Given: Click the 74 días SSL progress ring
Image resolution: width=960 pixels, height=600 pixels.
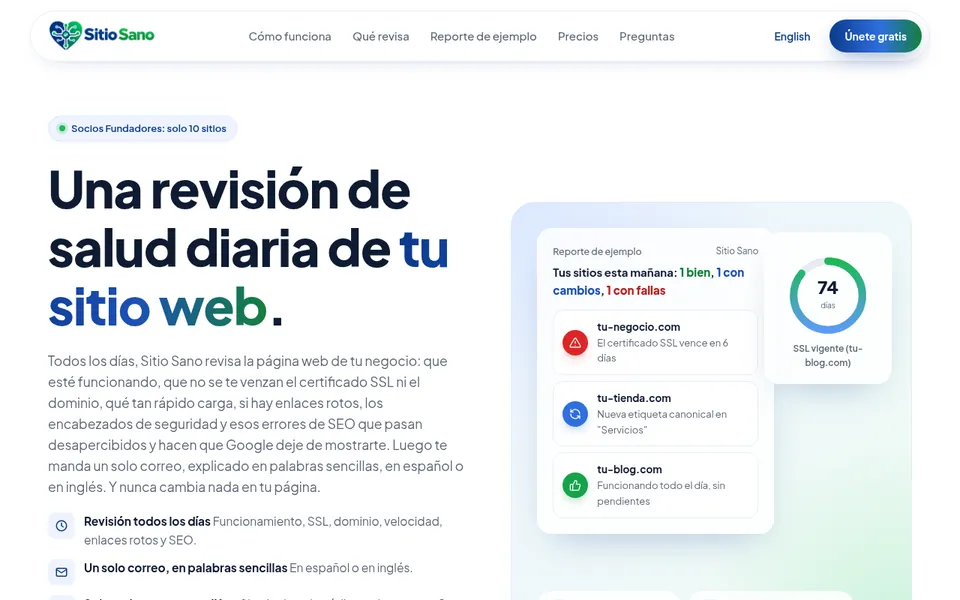Looking at the screenshot, I should (x=828, y=295).
